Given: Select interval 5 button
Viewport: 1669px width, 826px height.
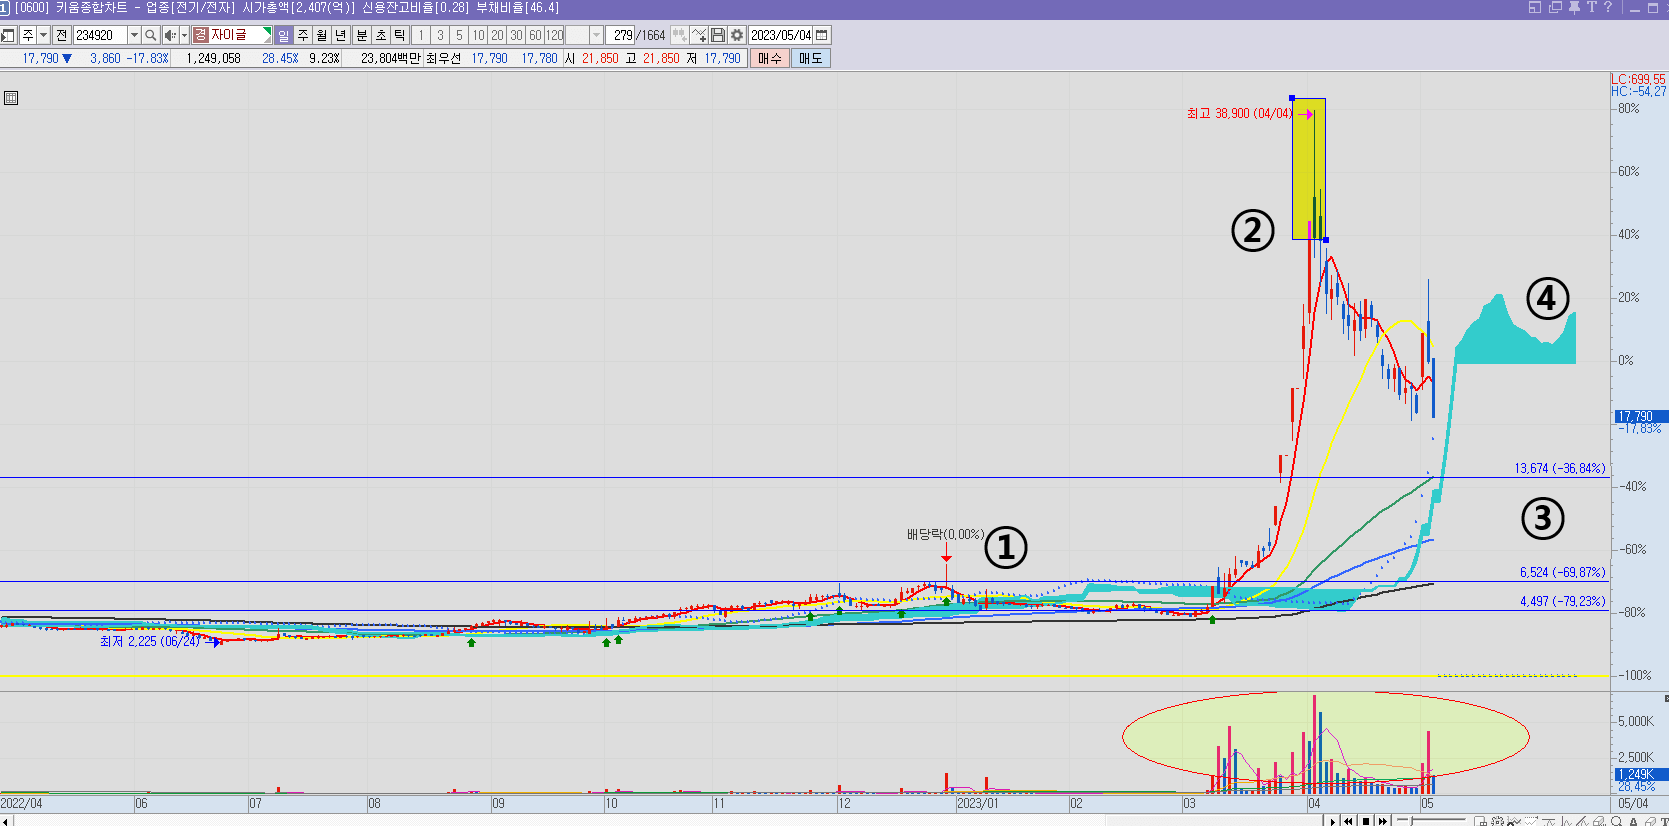Looking at the screenshot, I should click(x=459, y=35).
